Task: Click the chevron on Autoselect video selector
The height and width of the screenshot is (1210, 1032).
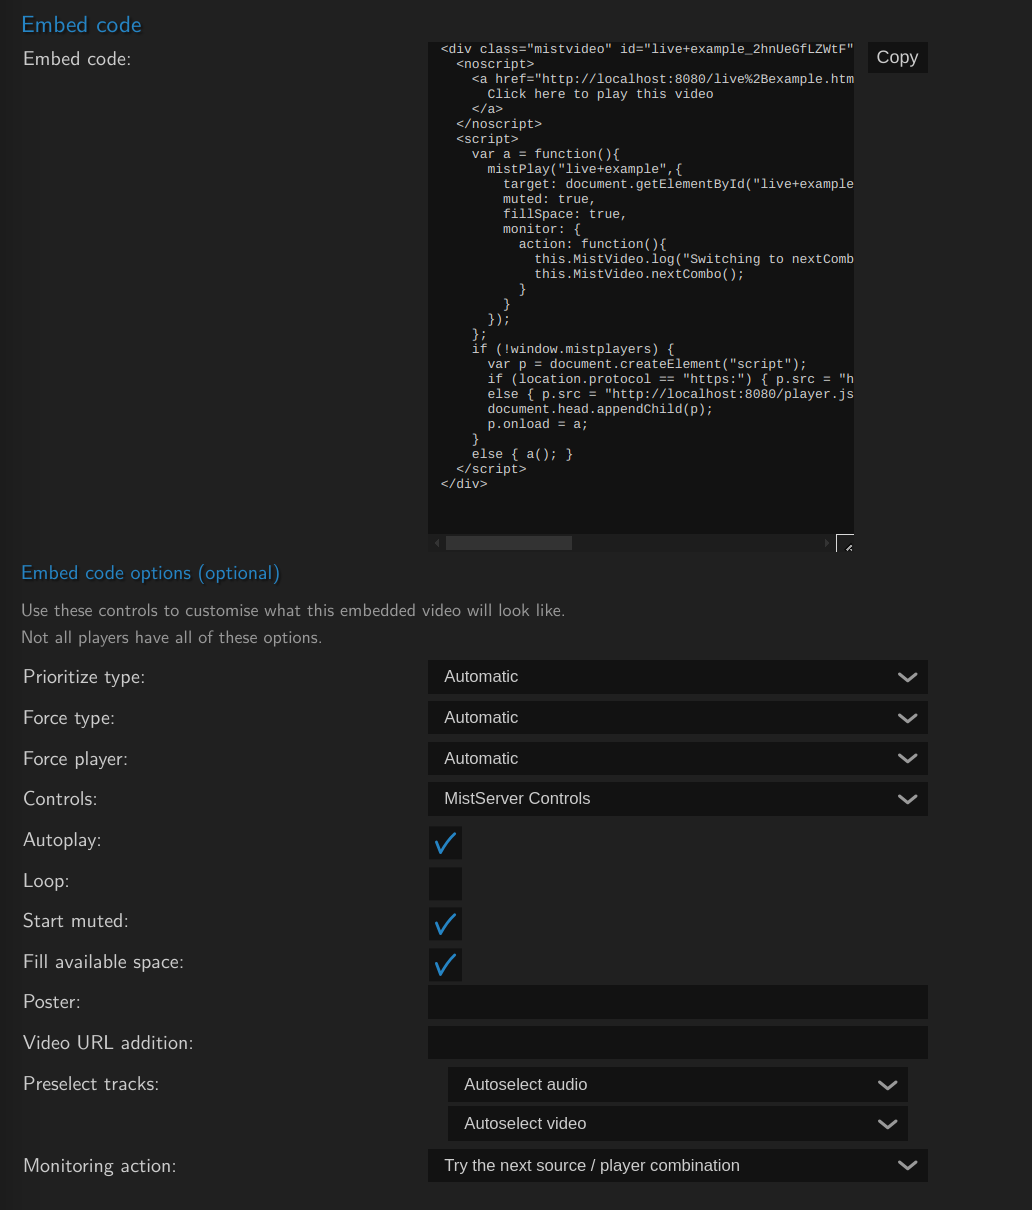Action: point(887,1123)
